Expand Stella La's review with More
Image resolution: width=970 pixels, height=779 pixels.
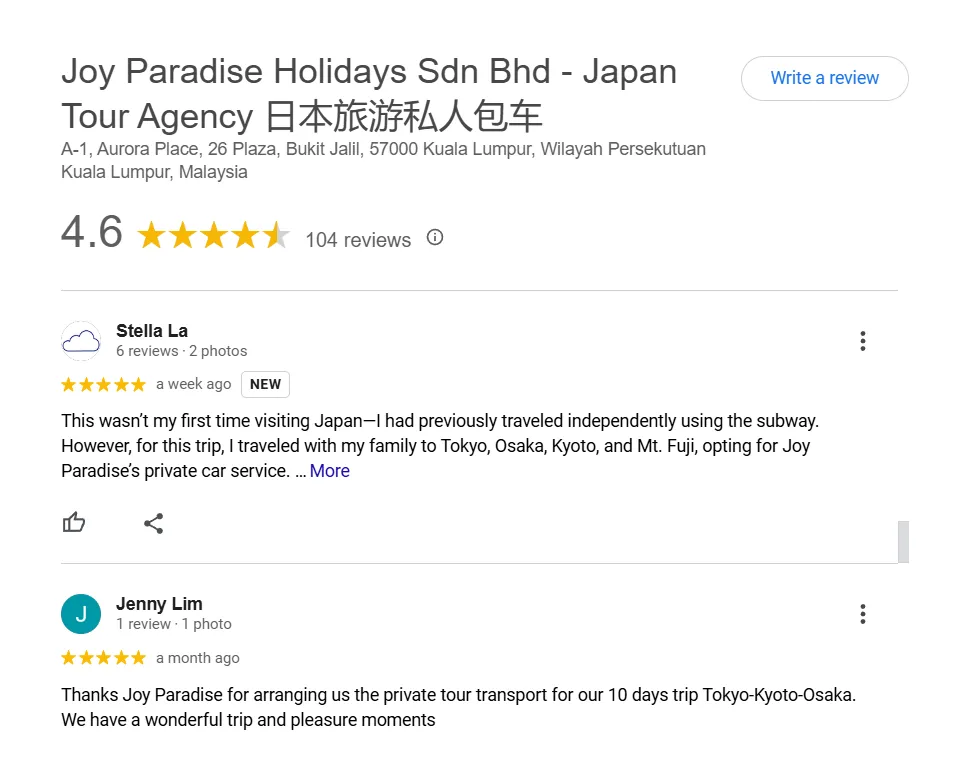click(x=330, y=471)
